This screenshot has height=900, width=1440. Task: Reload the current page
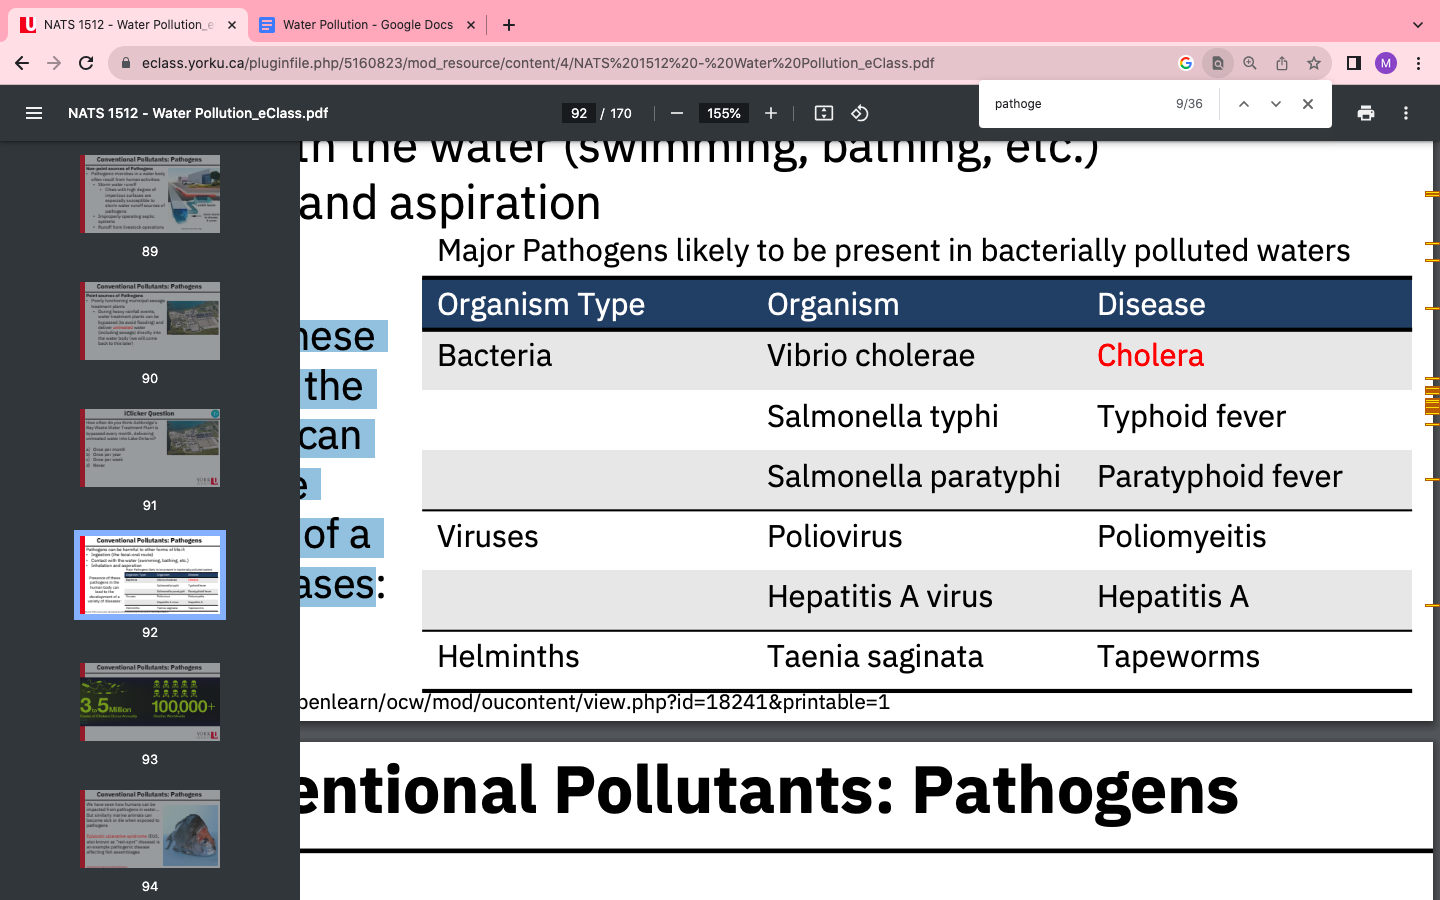86,63
